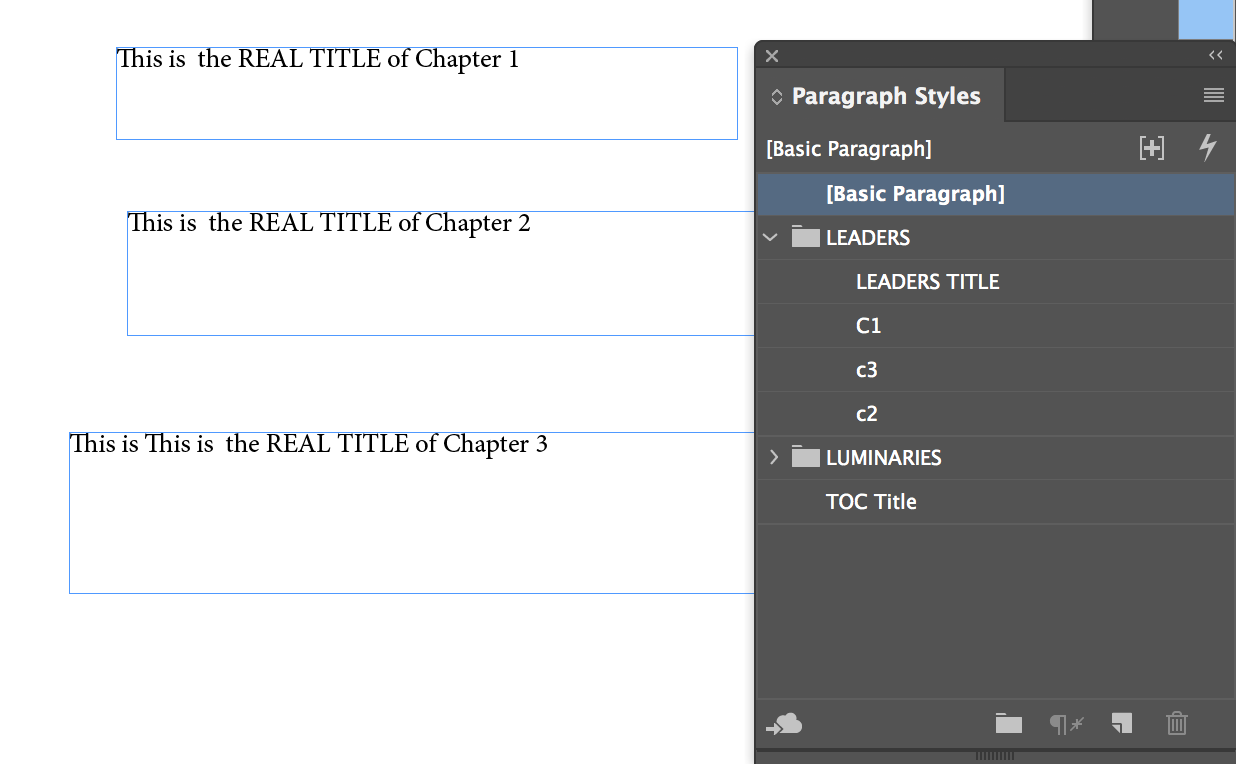Collapse the LEADERS style group
The width and height of the screenshot is (1236, 764).
(770, 238)
